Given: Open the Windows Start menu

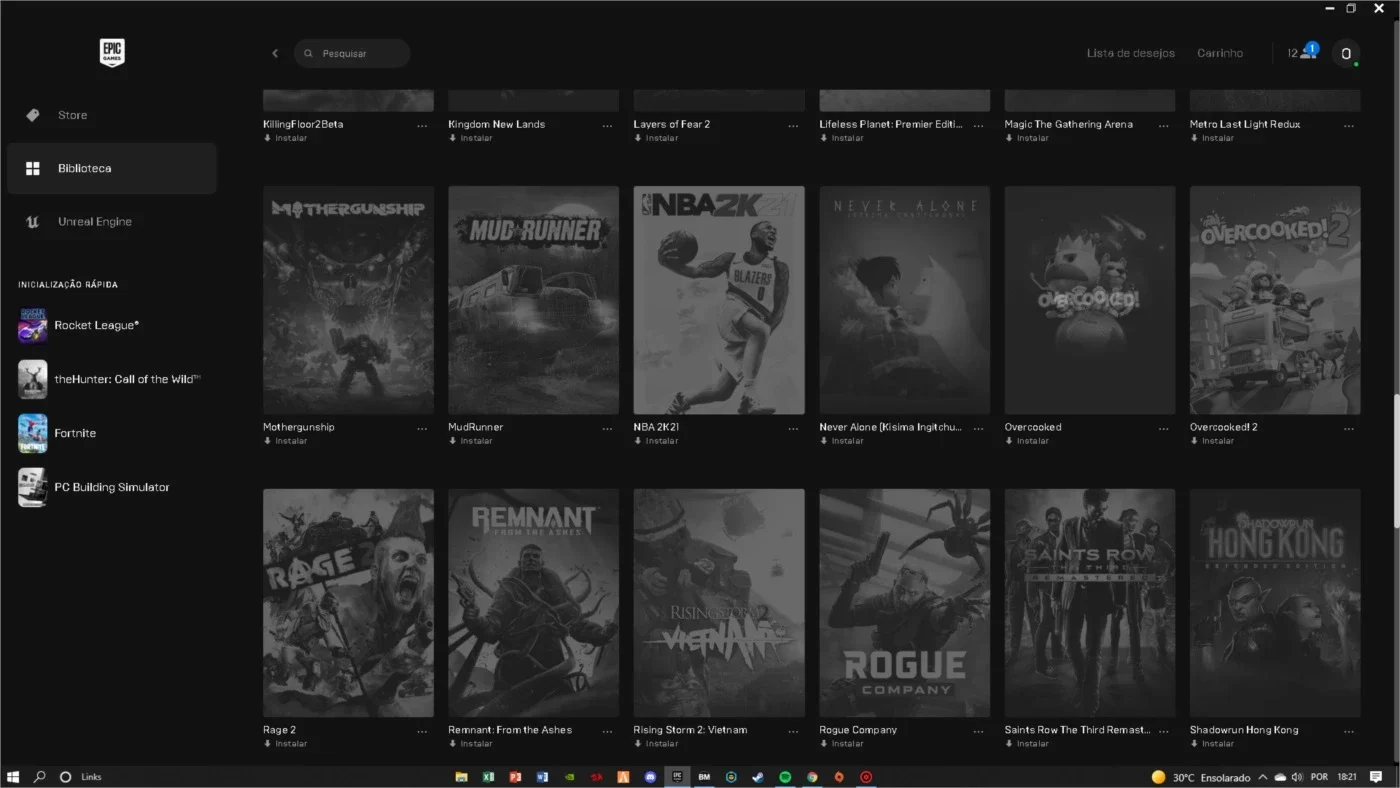Looking at the screenshot, I should (x=13, y=777).
